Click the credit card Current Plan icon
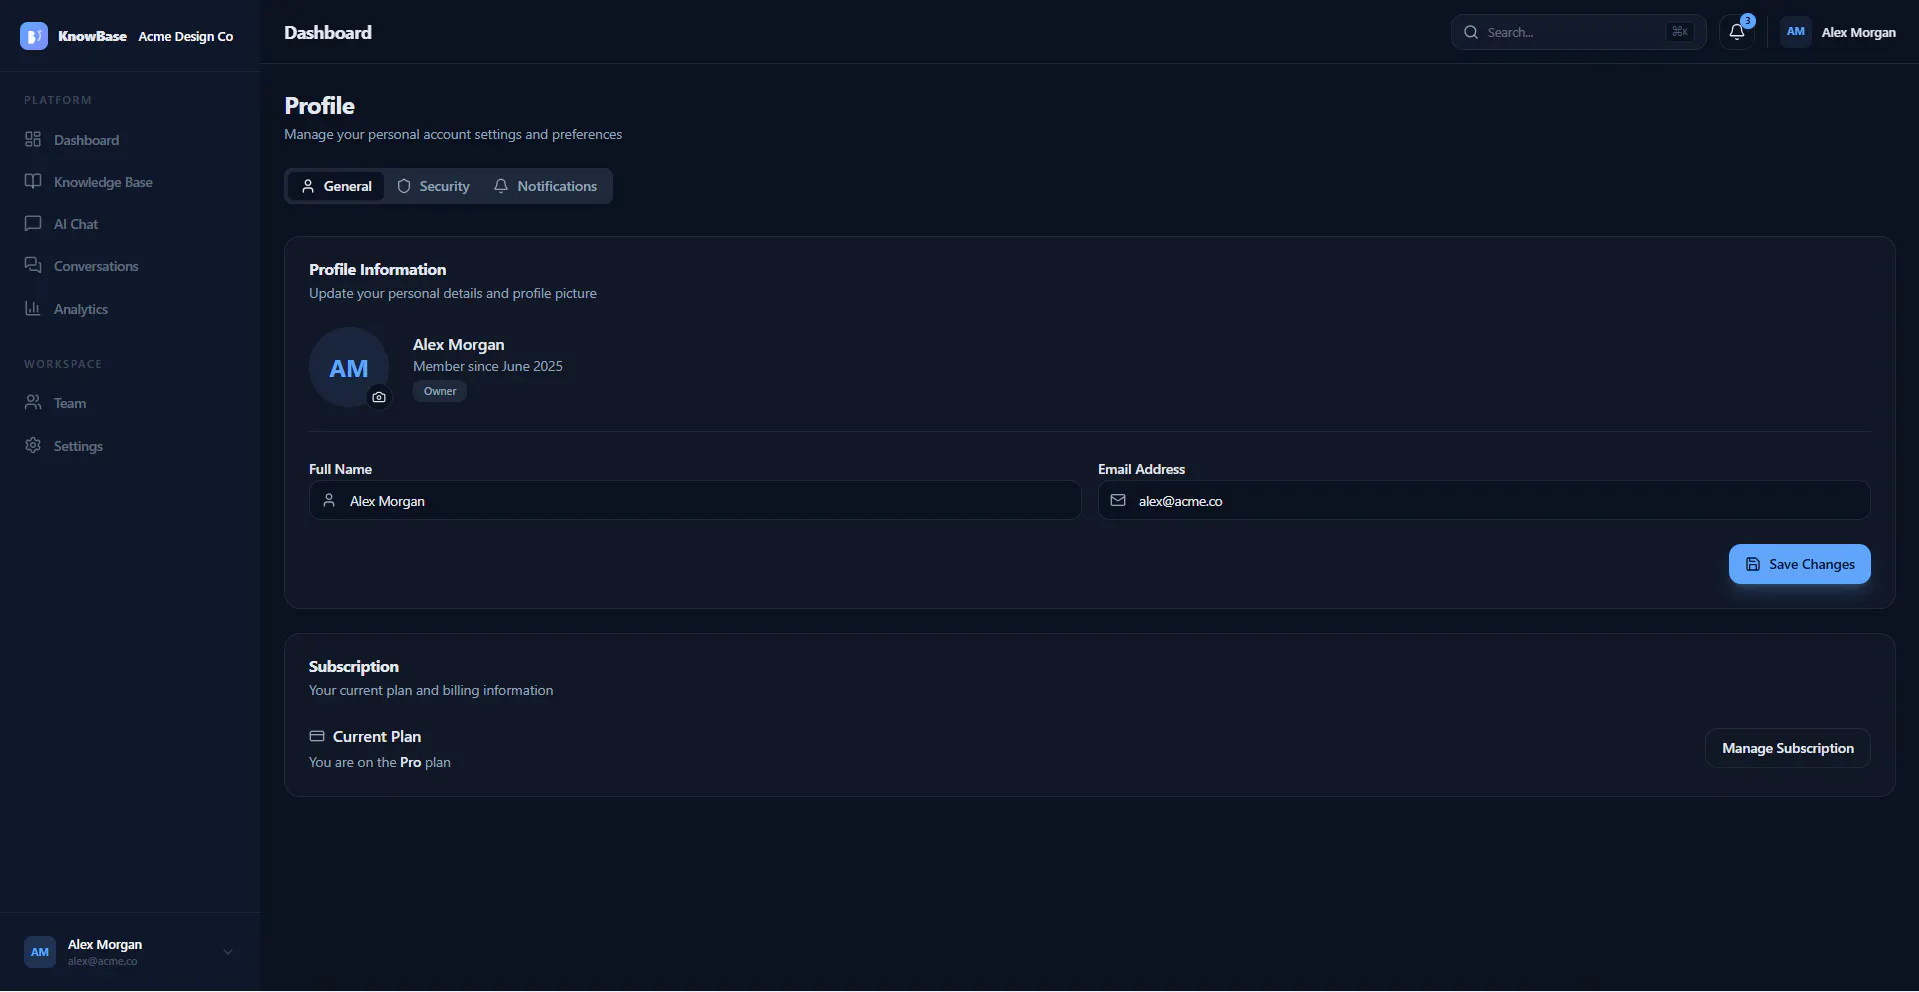This screenshot has width=1919, height=992. 317,736
